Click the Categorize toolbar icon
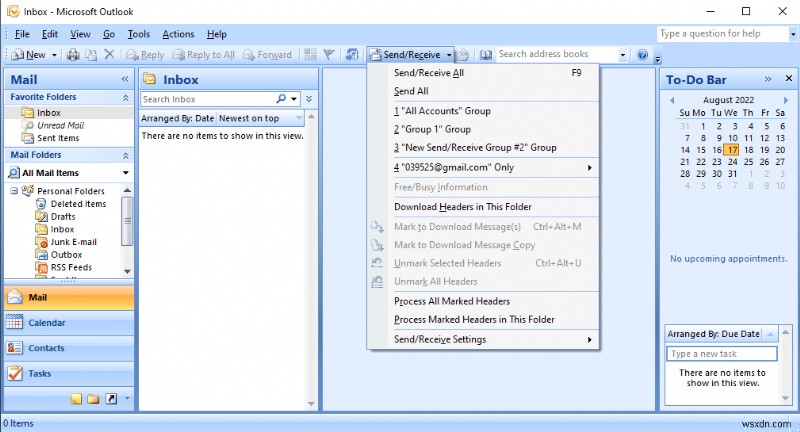This screenshot has height=432, width=800. point(310,55)
